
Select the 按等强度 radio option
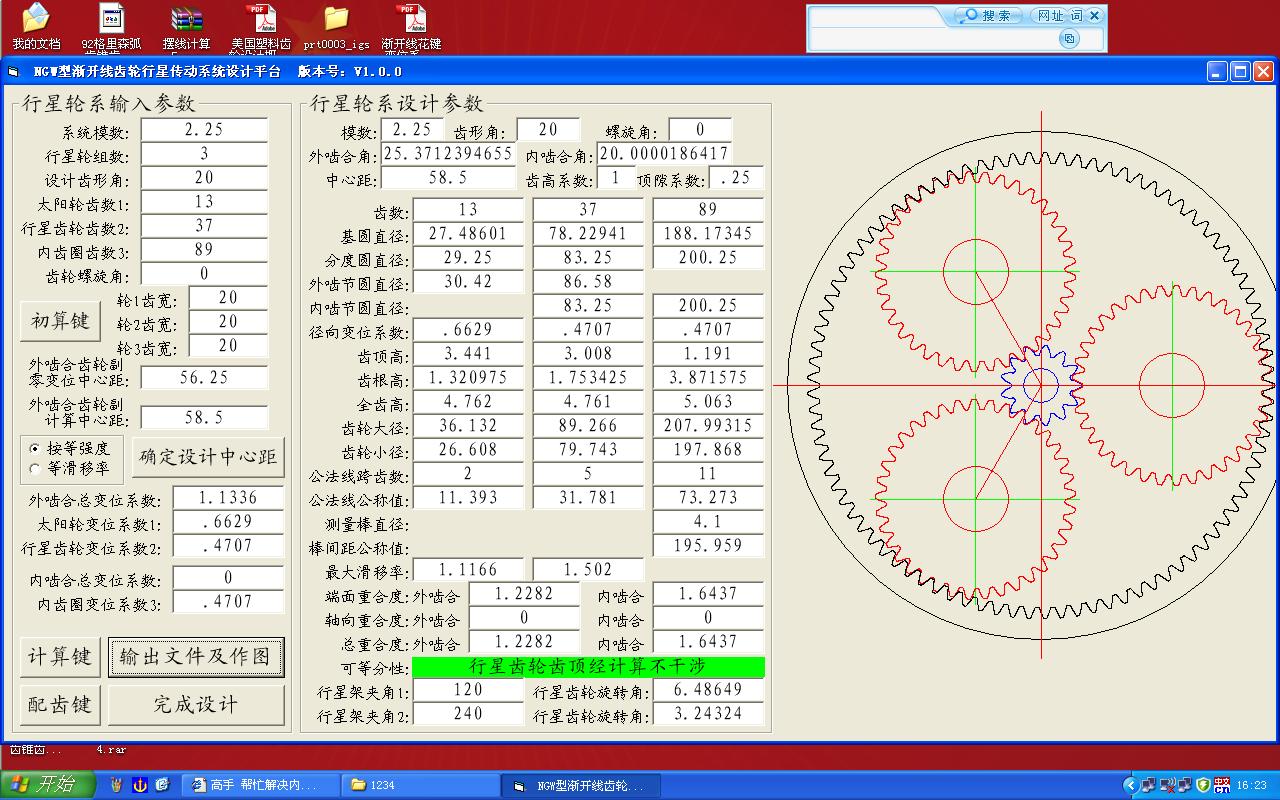[x=35, y=448]
